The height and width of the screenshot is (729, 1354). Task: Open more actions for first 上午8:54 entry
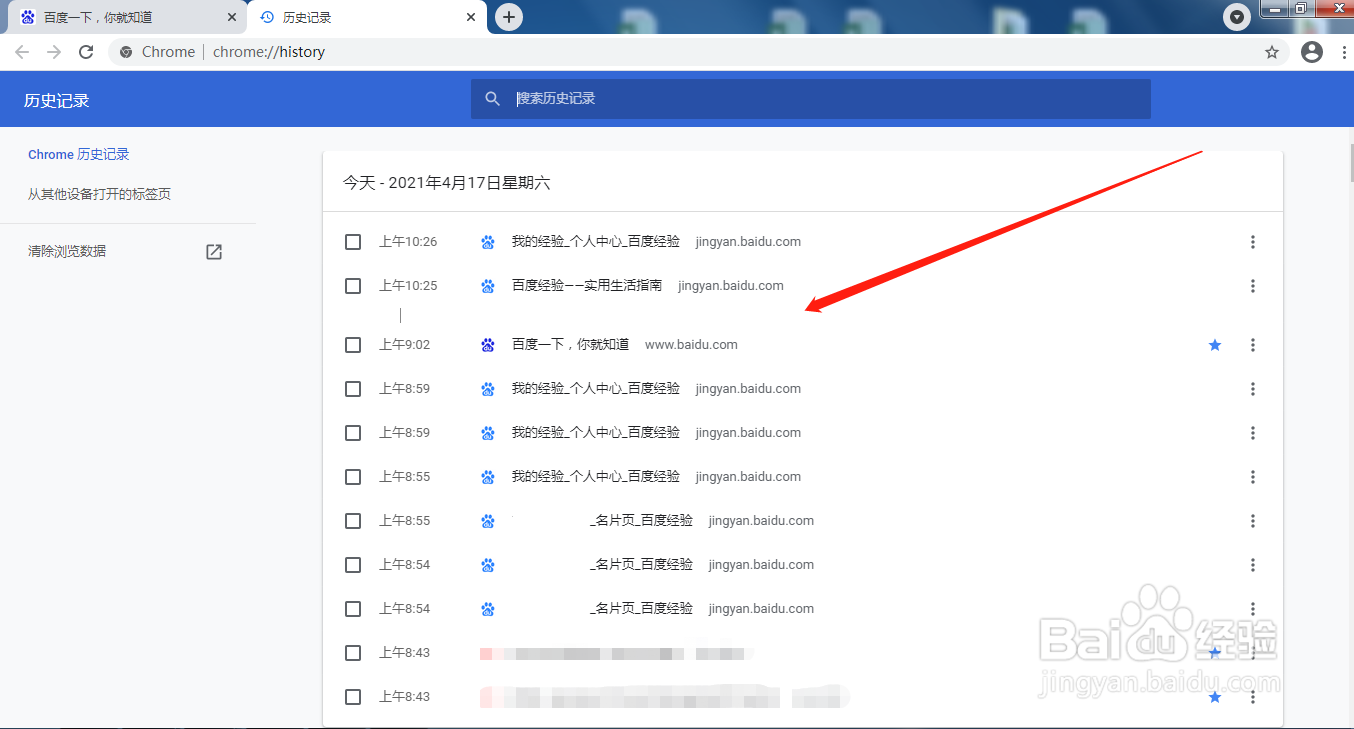pyautogui.click(x=1253, y=565)
